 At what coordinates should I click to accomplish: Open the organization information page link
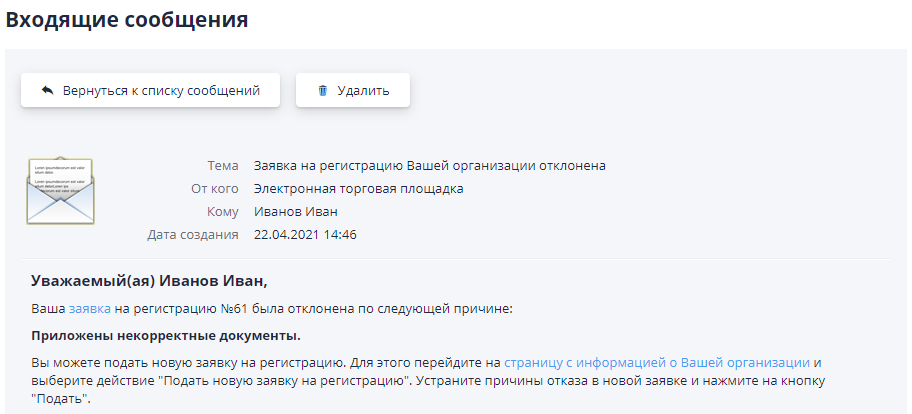pos(656,362)
